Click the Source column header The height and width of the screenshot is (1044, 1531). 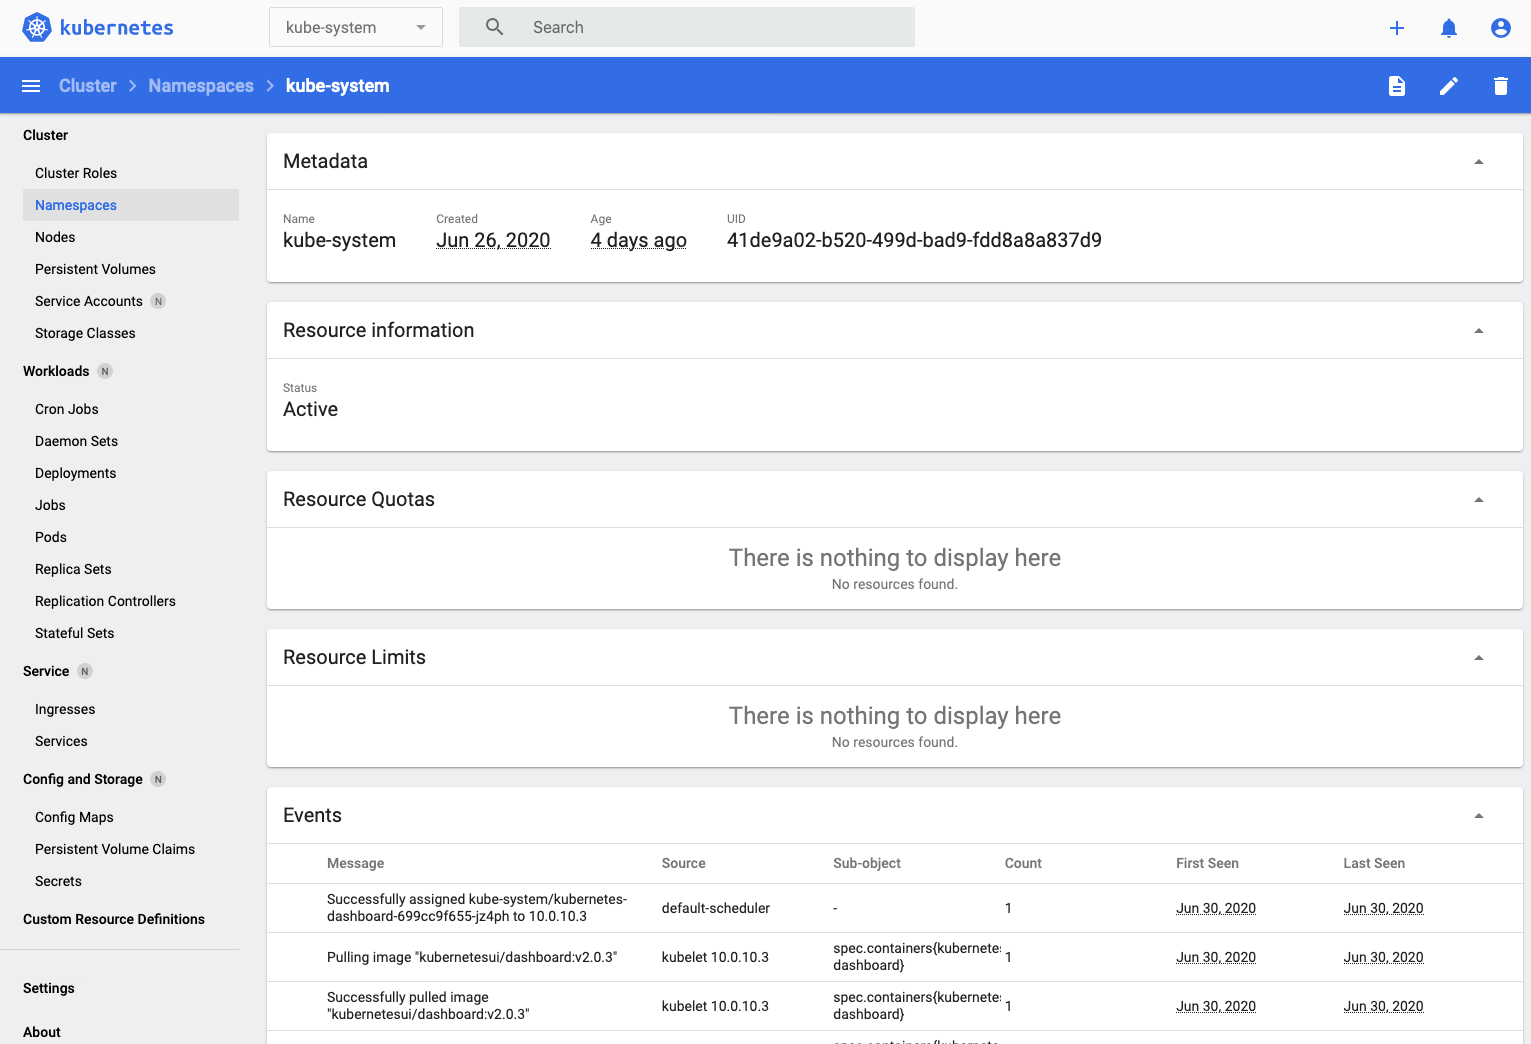(x=684, y=863)
